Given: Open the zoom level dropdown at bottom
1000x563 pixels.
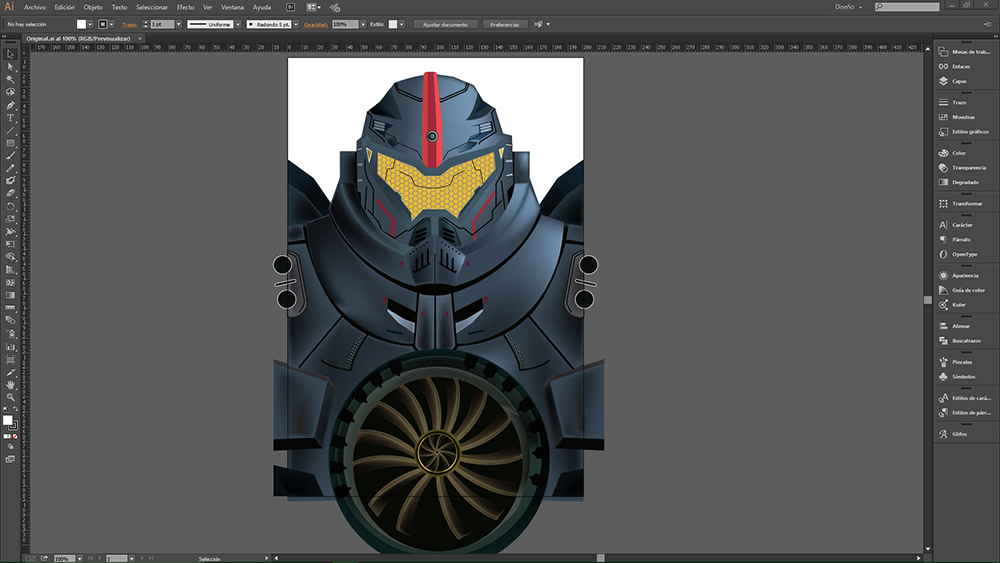Looking at the screenshot, I should point(80,559).
